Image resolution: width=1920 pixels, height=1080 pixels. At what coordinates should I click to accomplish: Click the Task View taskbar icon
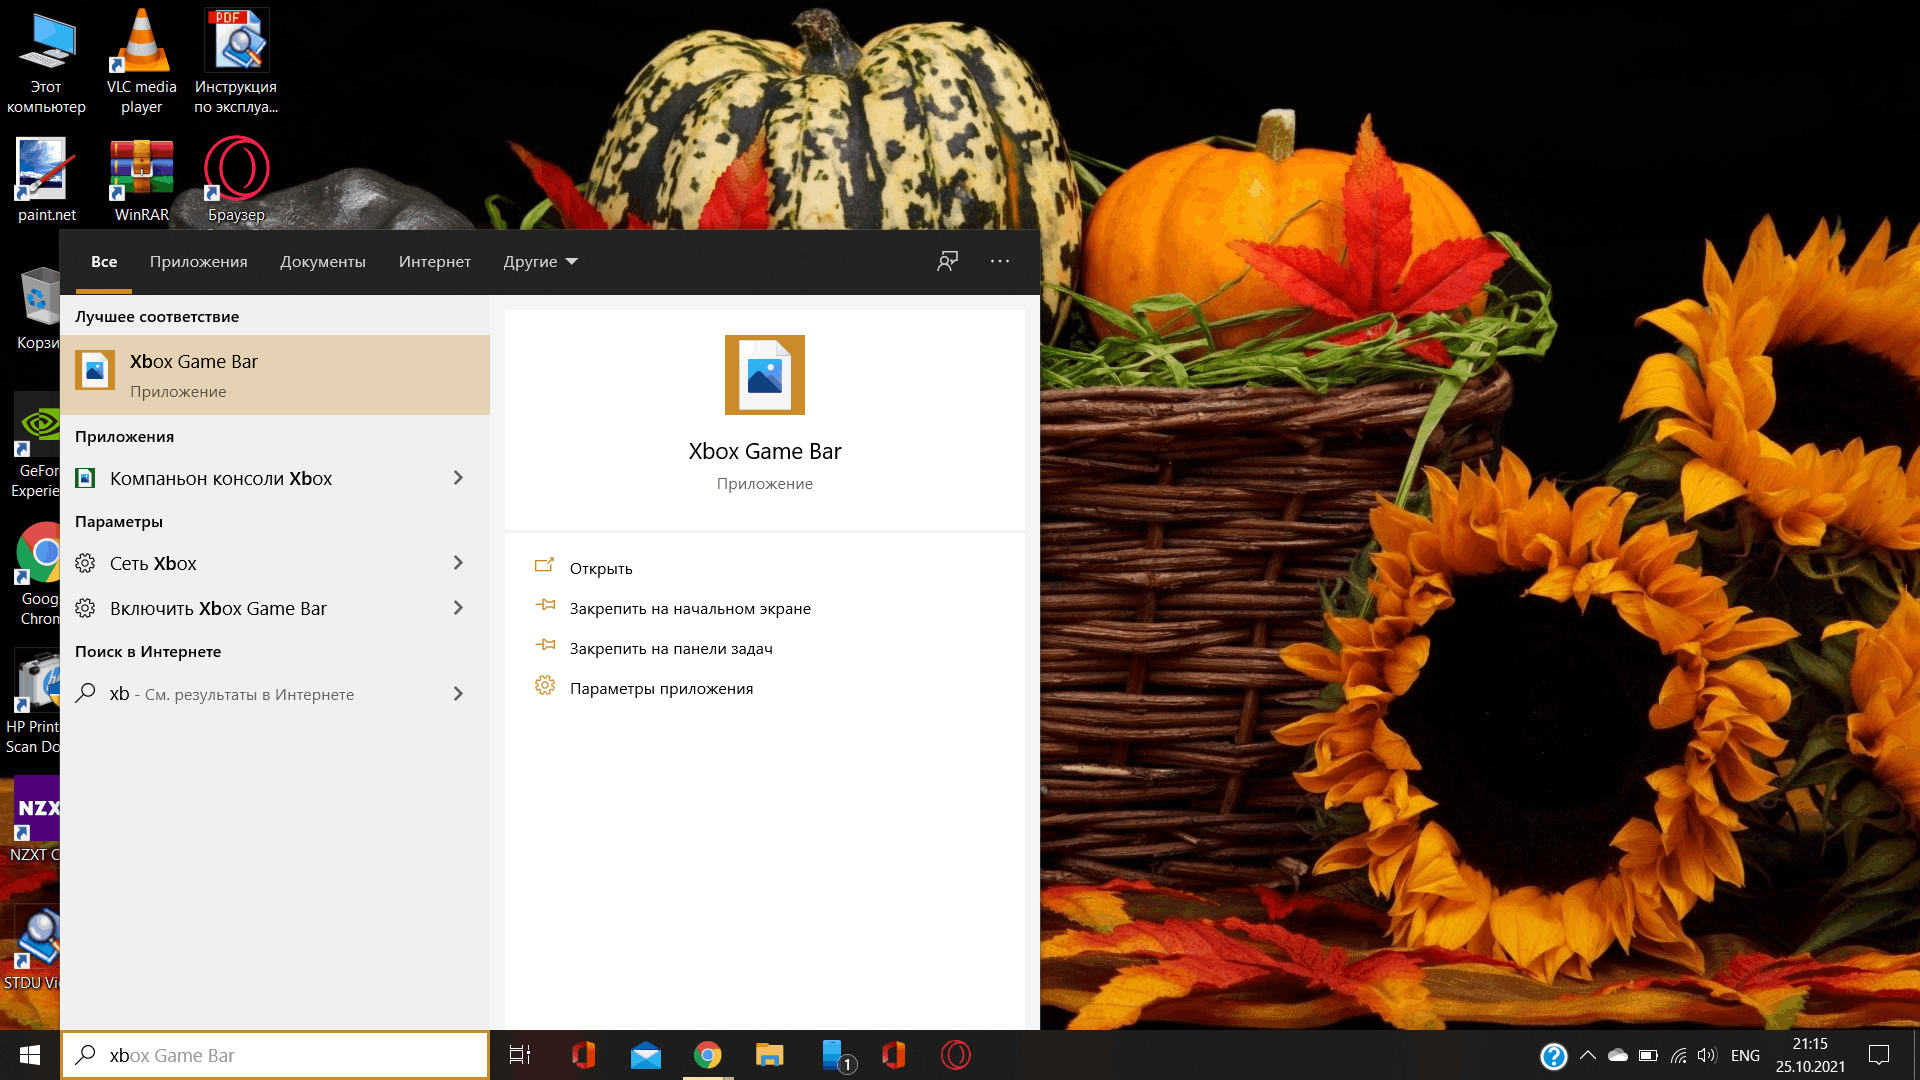tap(520, 1055)
